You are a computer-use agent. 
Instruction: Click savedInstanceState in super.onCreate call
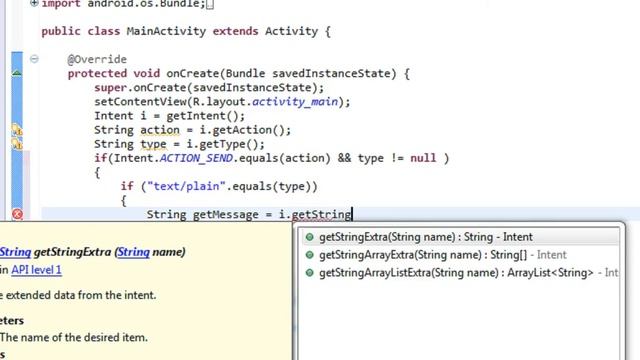pyautogui.click(x=252, y=87)
